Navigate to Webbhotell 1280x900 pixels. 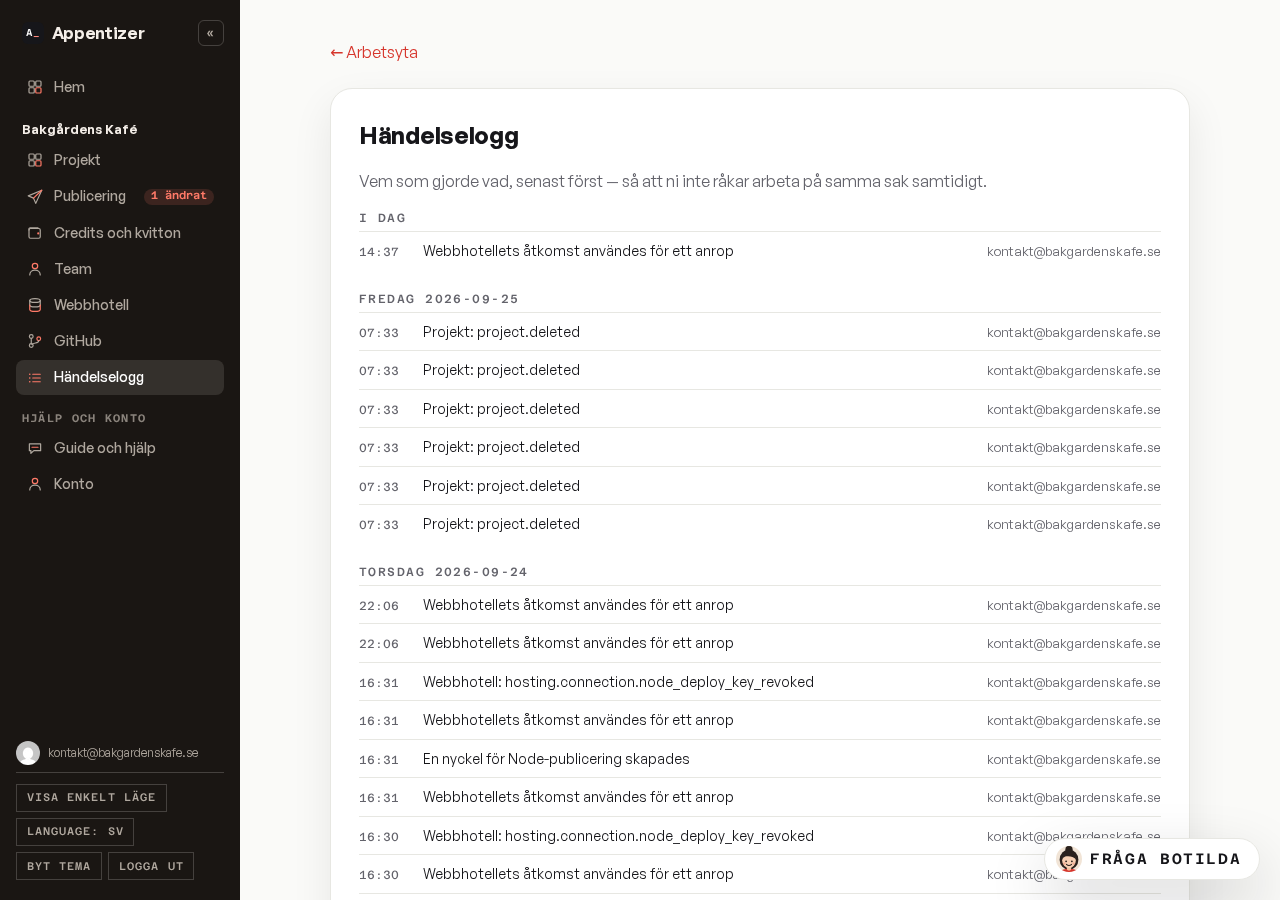[x=120, y=305]
